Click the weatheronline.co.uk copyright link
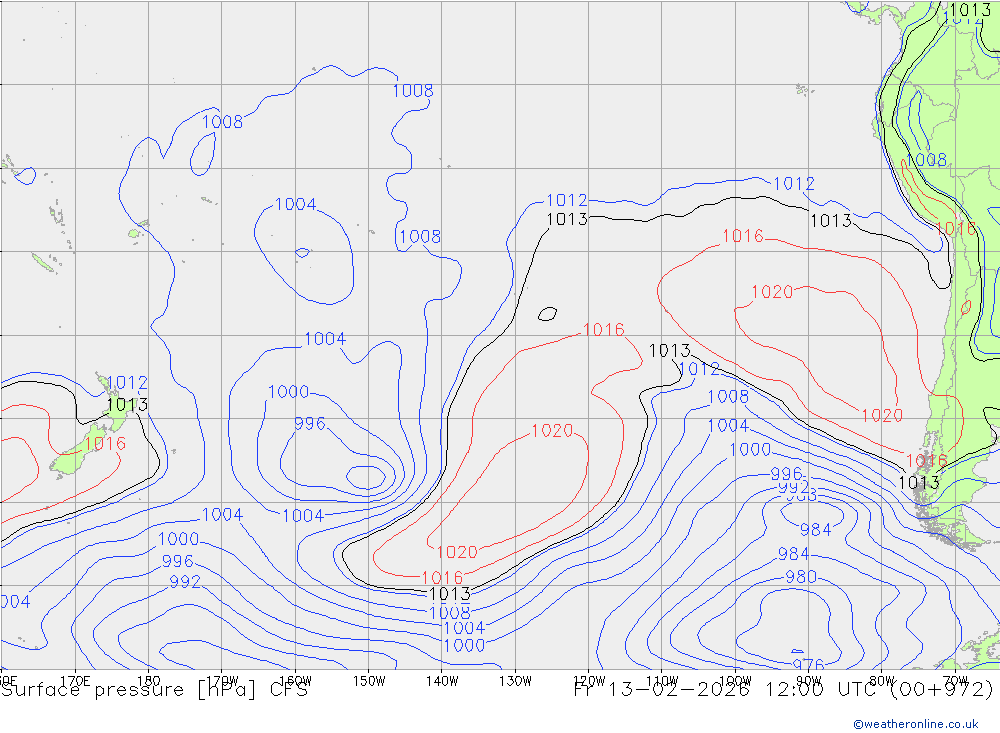1000x733 pixels. 915,723
